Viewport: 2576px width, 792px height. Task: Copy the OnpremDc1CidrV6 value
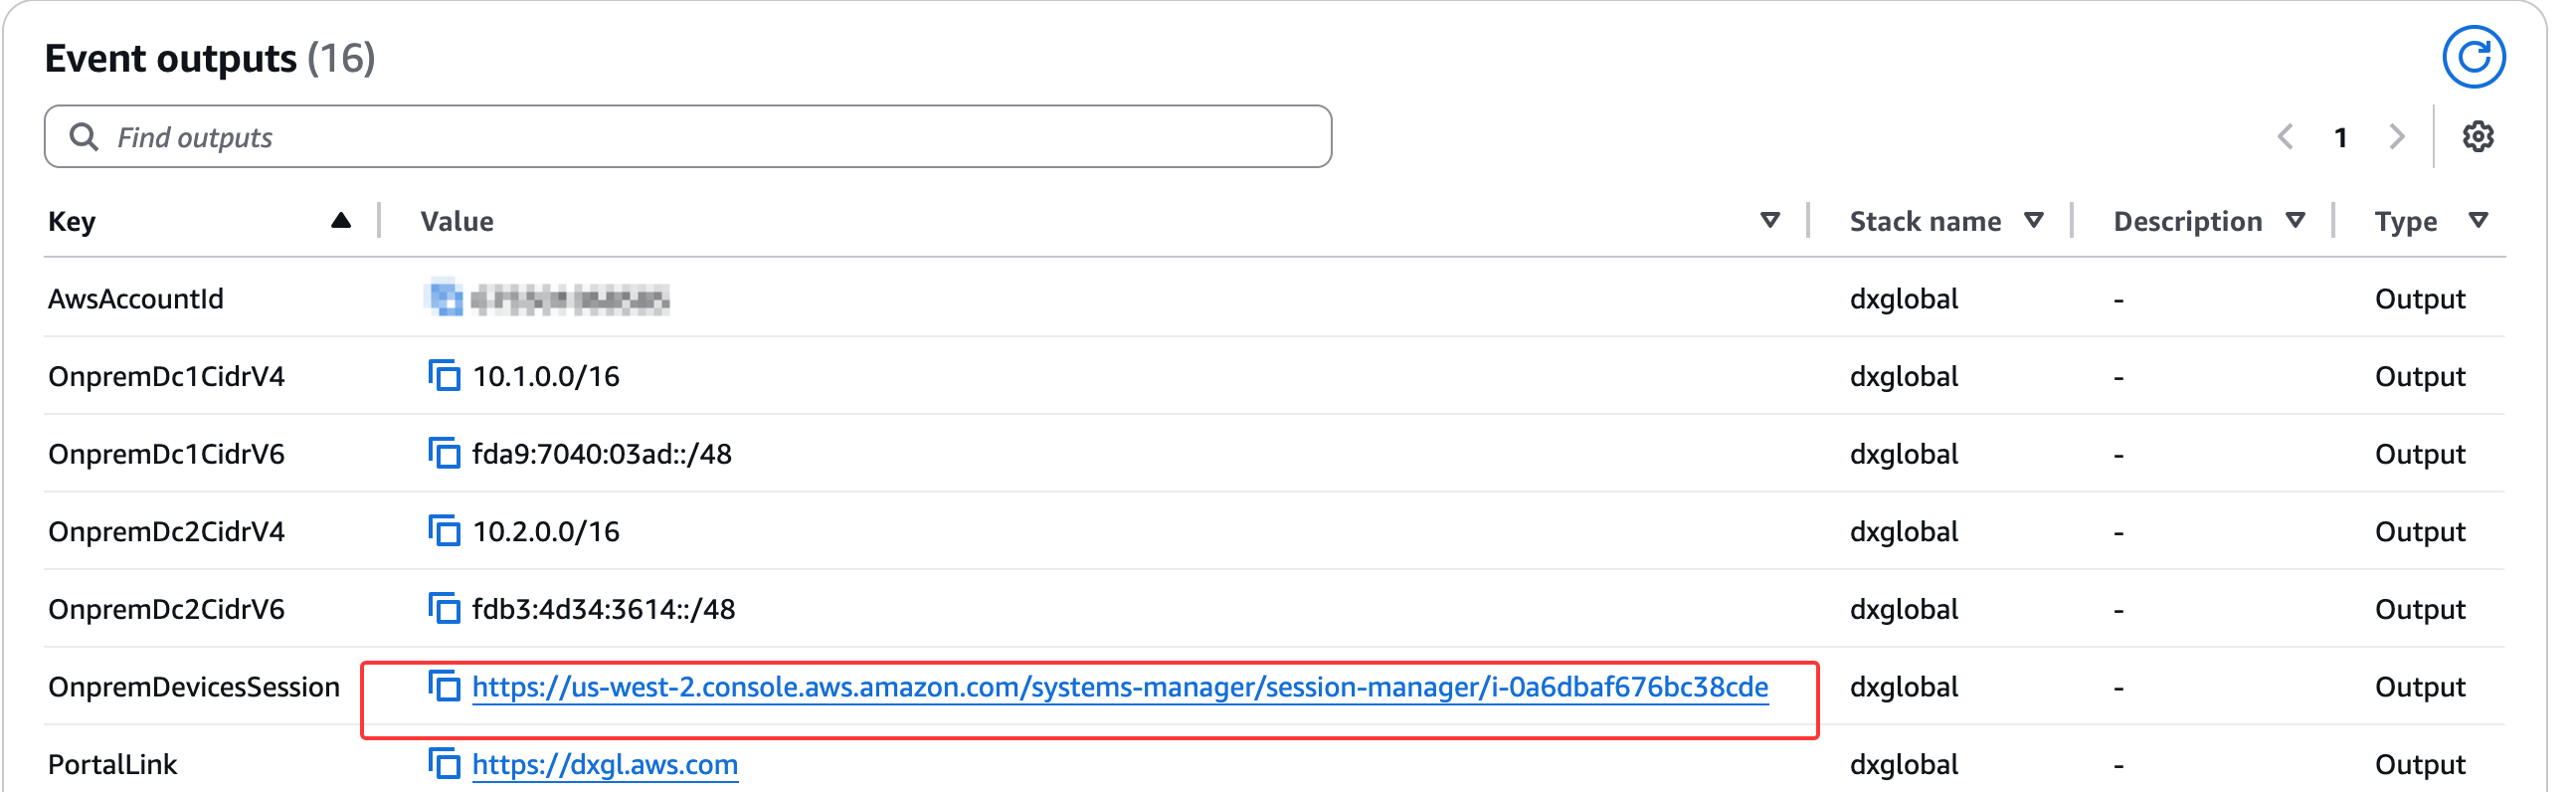coord(444,454)
